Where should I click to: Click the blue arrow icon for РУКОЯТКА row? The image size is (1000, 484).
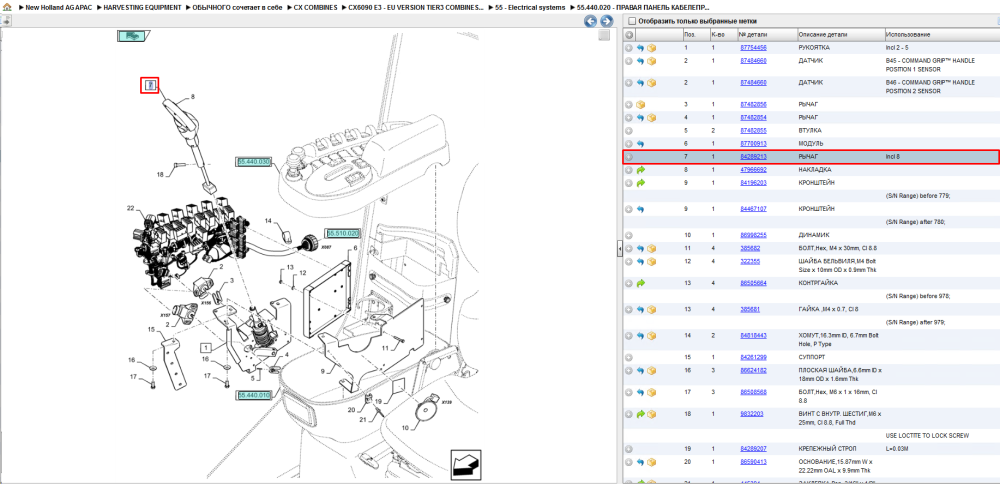tap(640, 48)
